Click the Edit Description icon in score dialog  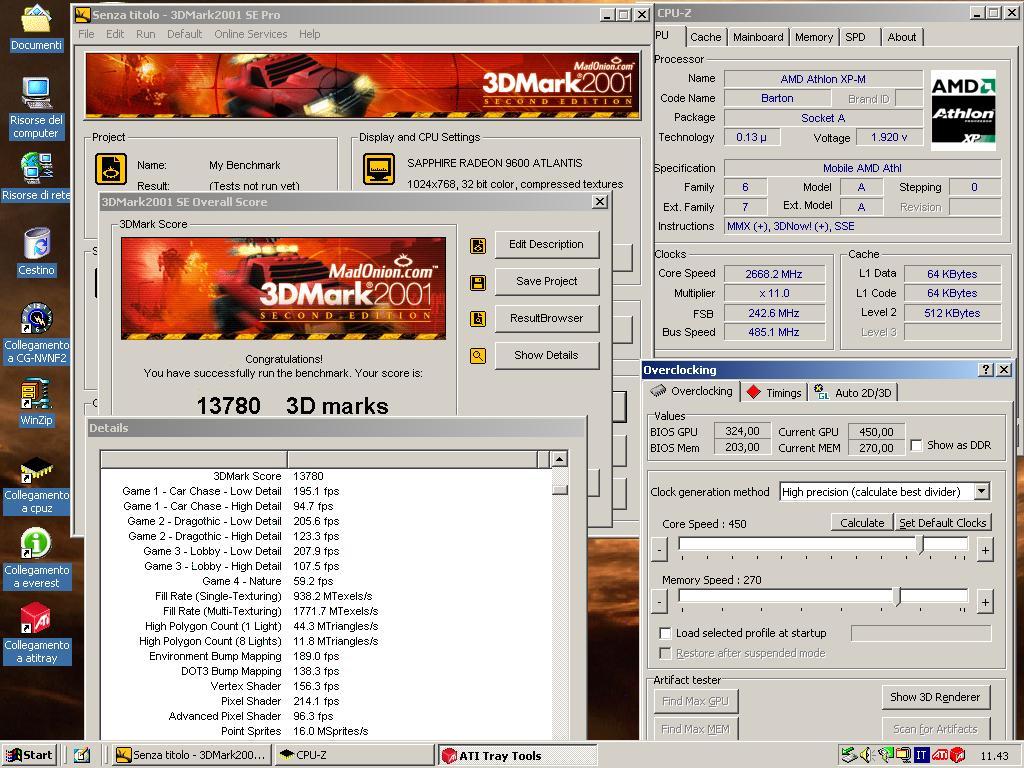(478, 246)
